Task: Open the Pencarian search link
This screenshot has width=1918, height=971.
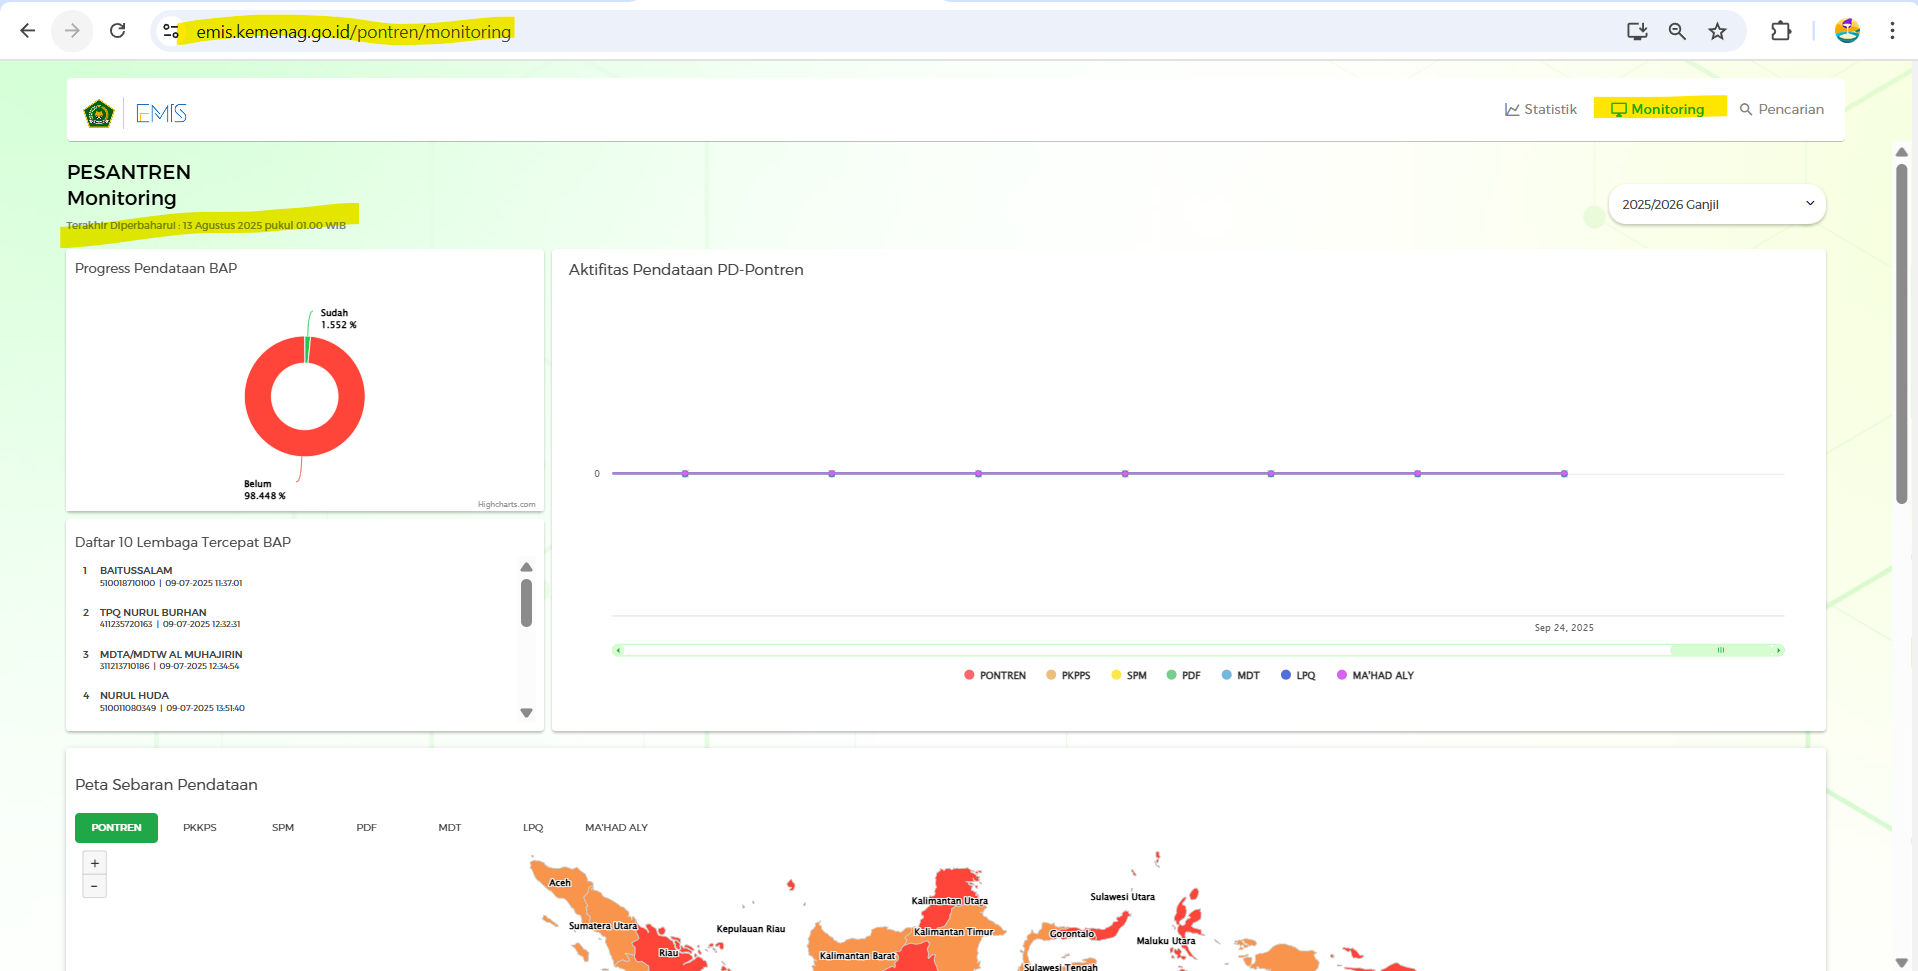Action: click(1781, 110)
